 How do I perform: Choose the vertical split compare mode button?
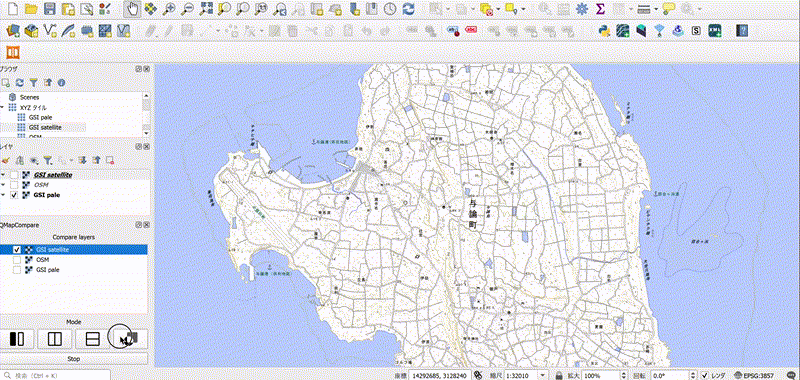point(55,338)
